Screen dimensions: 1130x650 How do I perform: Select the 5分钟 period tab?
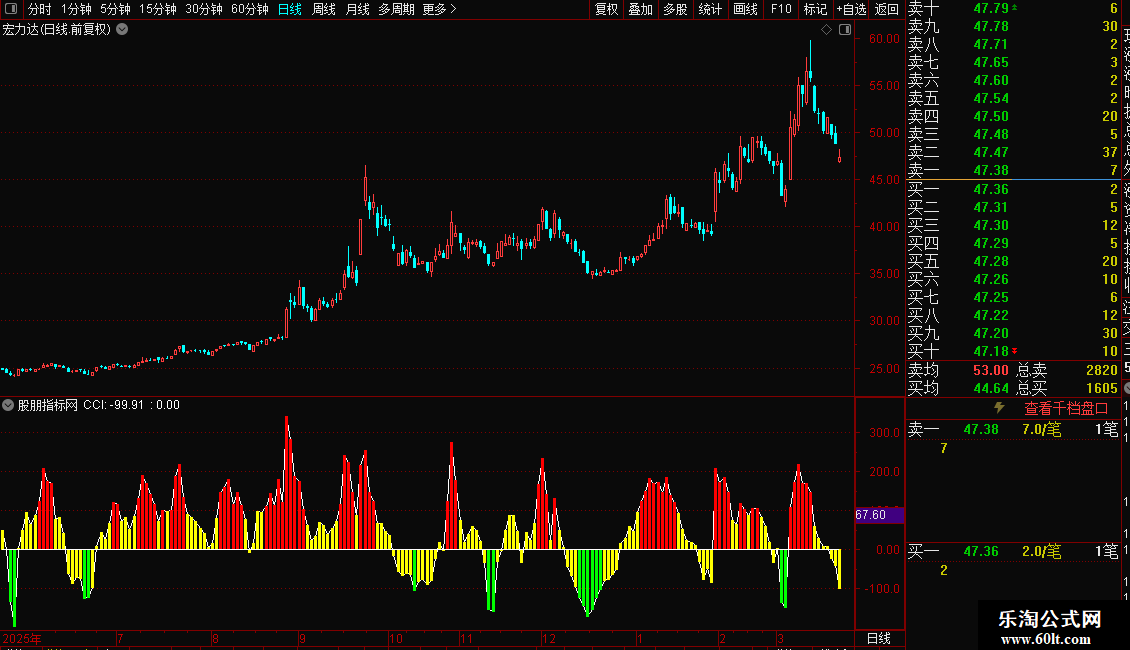(115, 9)
